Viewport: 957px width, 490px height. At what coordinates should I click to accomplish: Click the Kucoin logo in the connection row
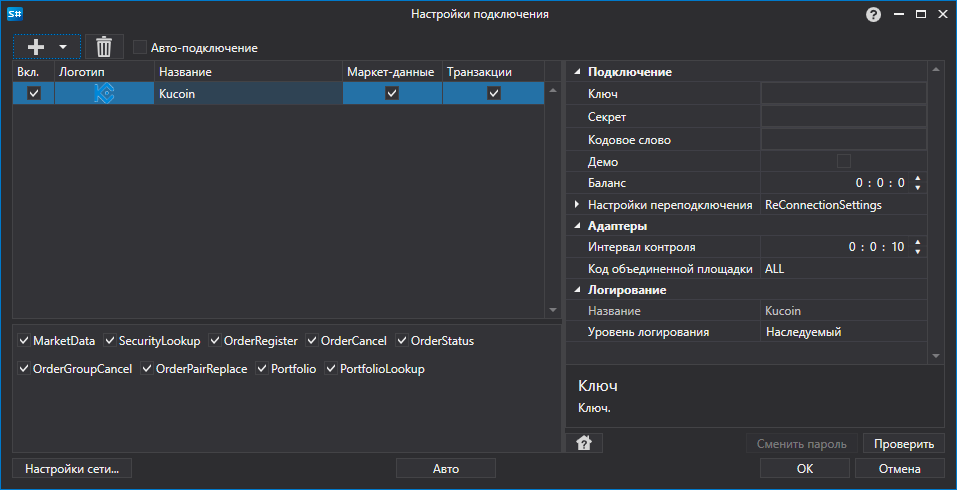coord(104,93)
